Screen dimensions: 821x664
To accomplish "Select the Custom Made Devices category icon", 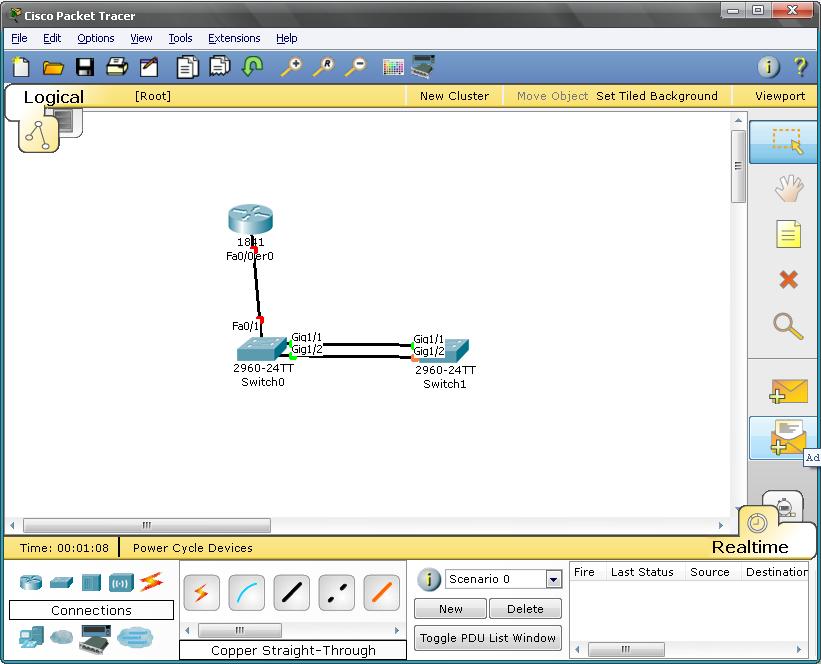I will (95, 639).
